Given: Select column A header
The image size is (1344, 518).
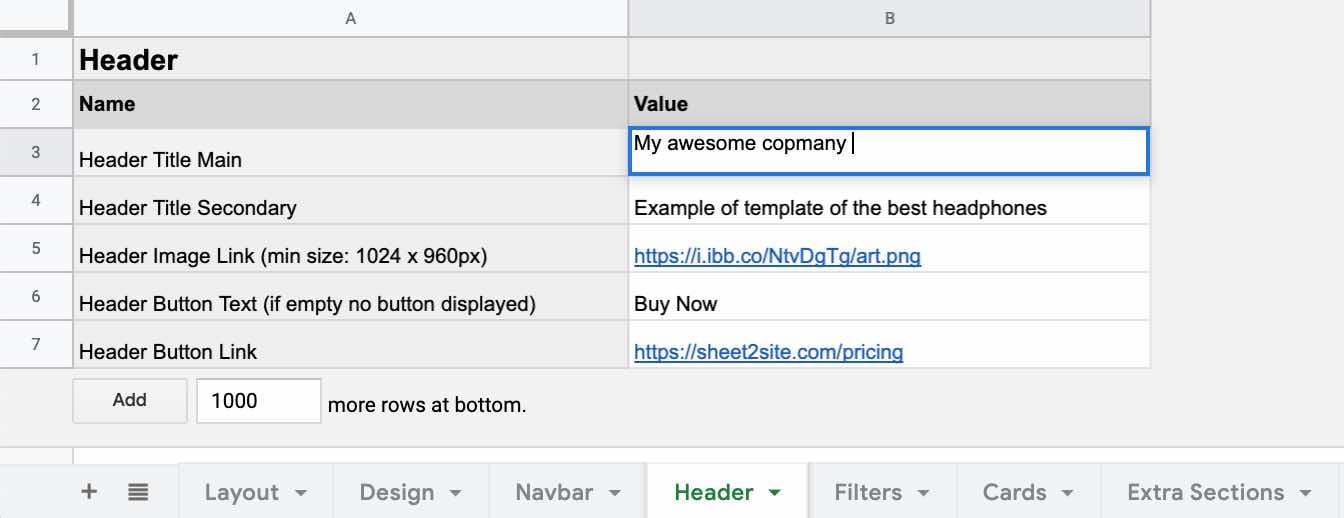Looking at the screenshot, I should (x=350, y=18).
